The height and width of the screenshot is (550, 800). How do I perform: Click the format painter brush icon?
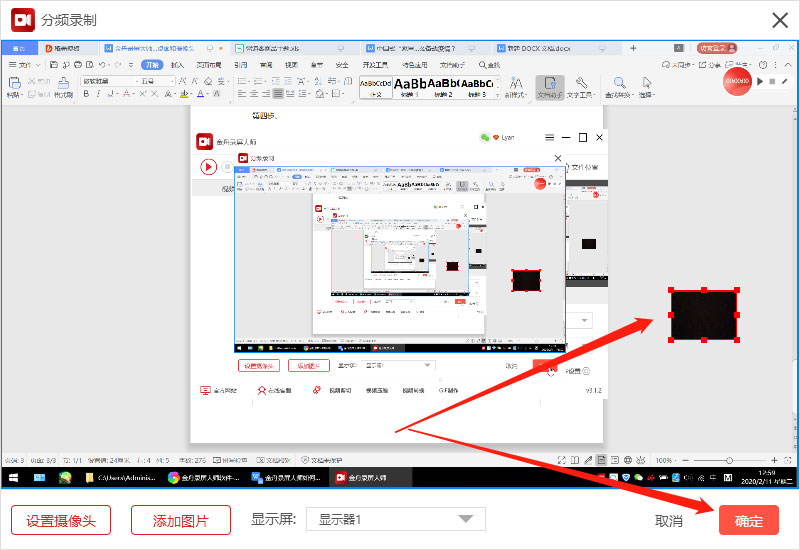(63, 83)
